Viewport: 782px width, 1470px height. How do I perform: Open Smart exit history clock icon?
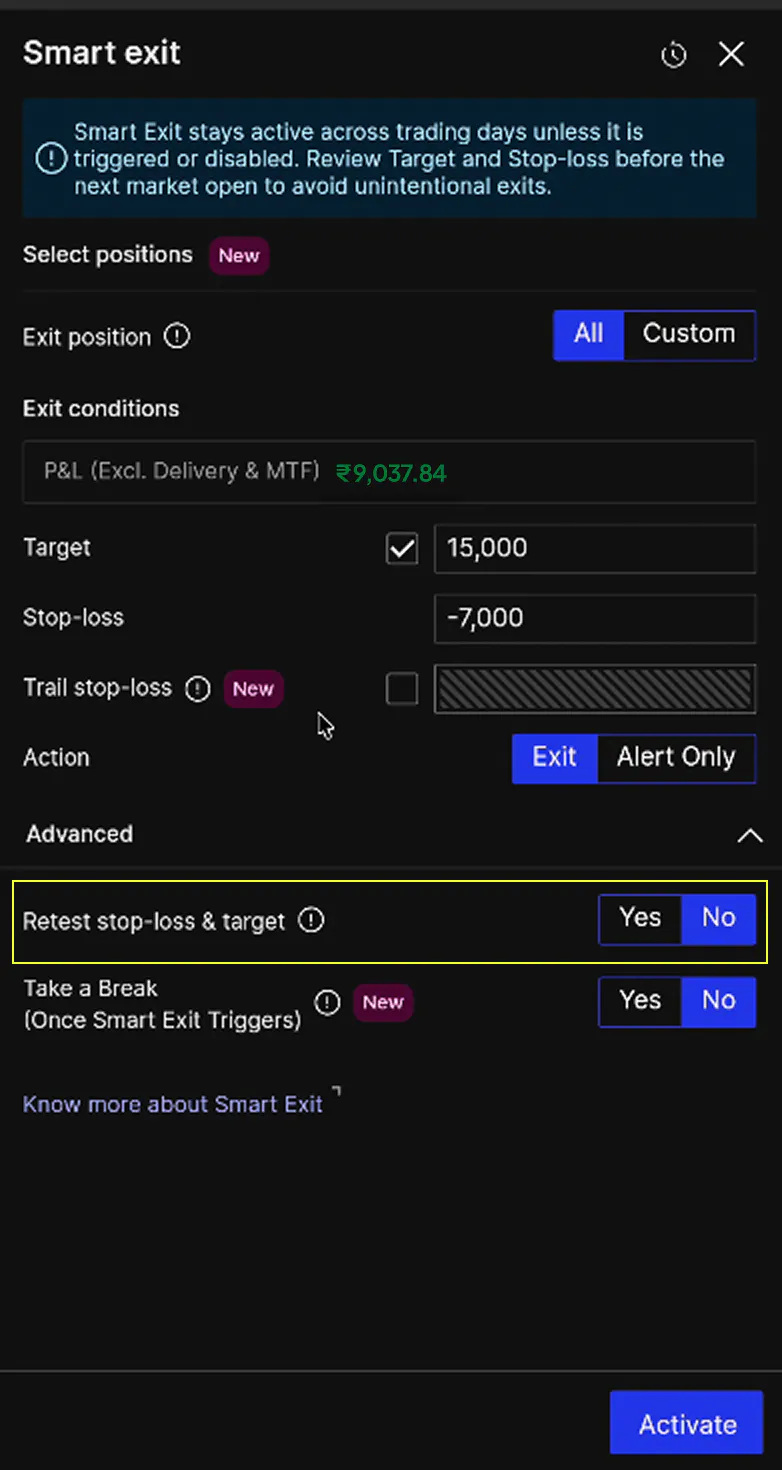tap(674, 55)
